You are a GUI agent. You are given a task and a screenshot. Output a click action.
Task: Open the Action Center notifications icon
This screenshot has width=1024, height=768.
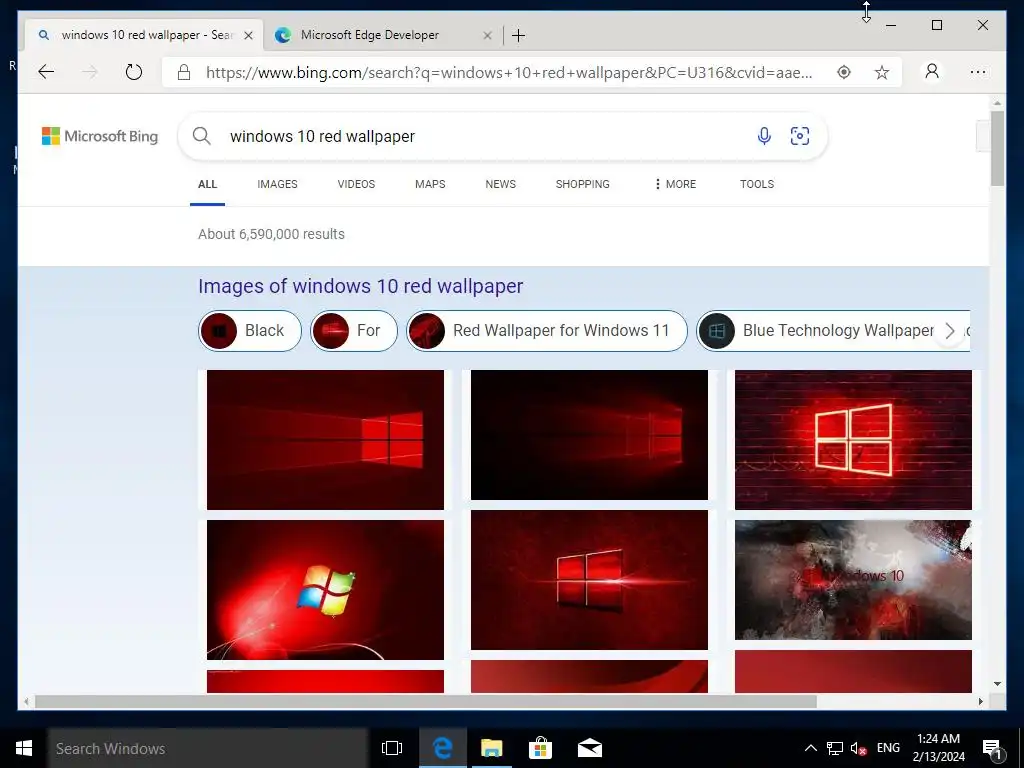(x=993, y=748)
